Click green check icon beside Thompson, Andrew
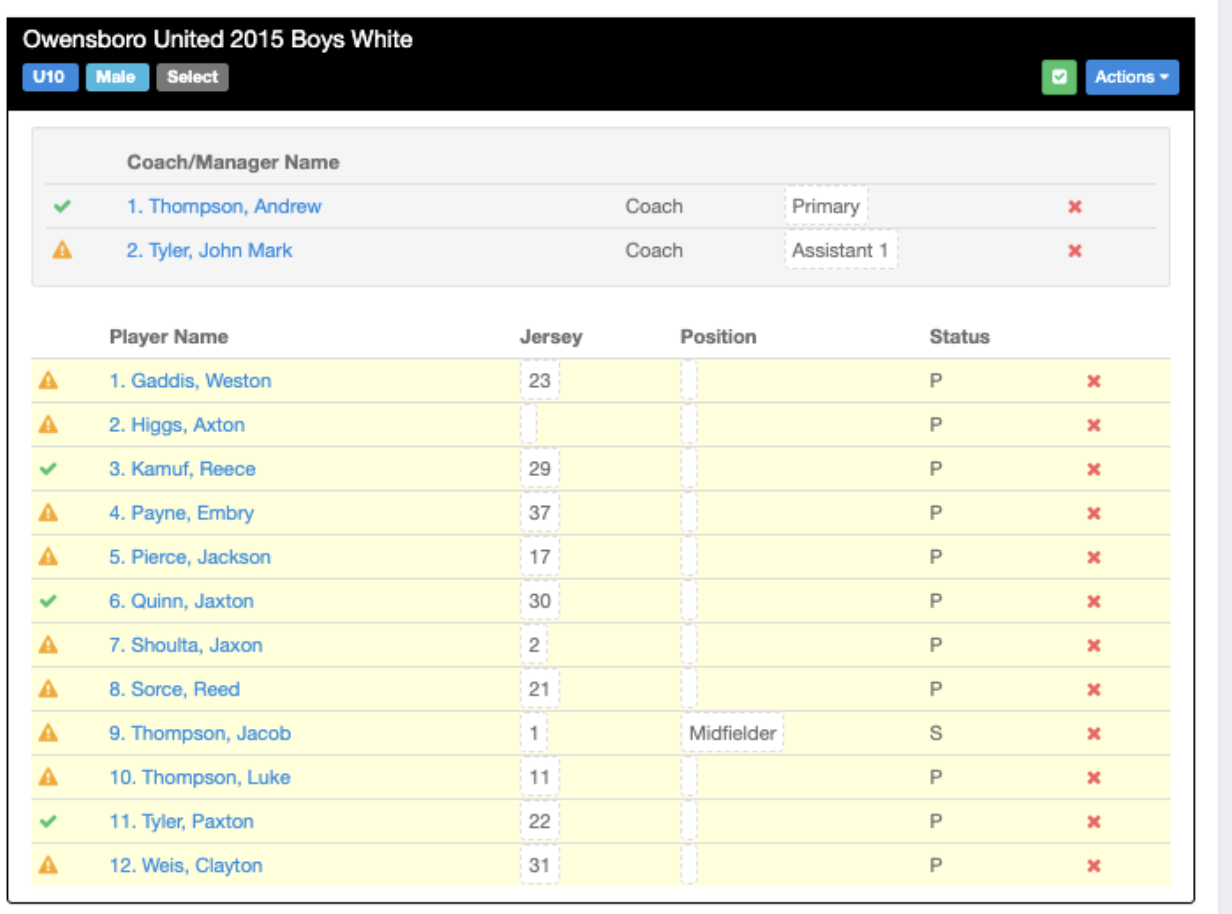The width and height of the screenshot is (1232, 914). (62, 207)
